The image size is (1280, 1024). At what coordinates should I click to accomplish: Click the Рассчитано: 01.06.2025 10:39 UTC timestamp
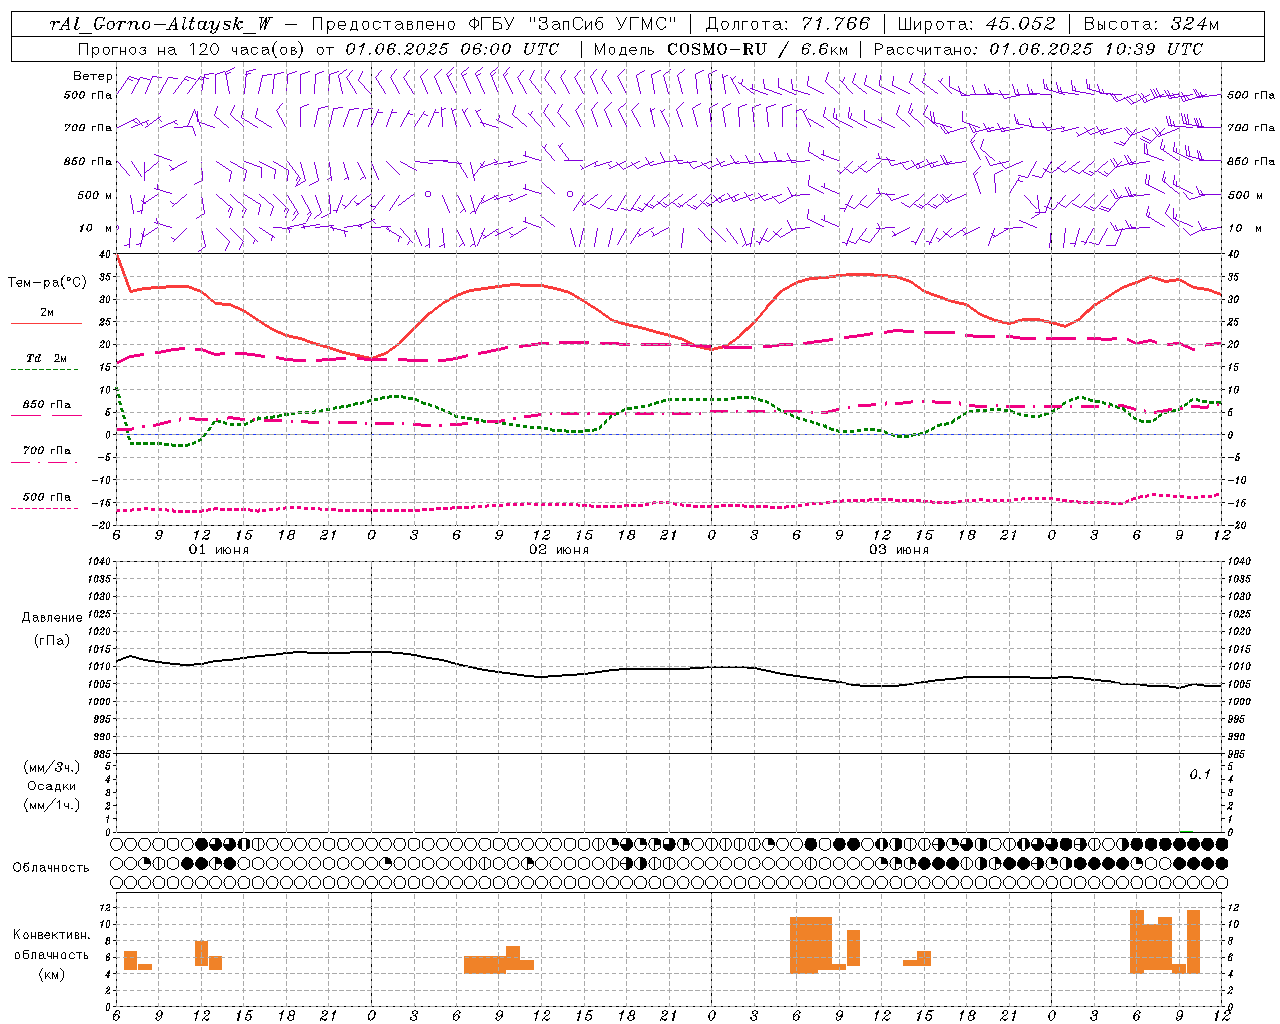tap(1038, 49)
